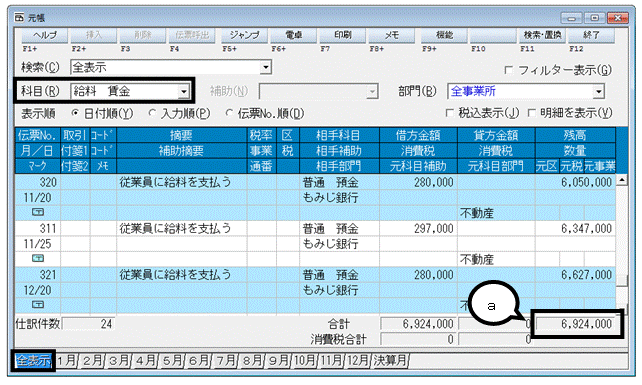Switch to the 5月 tab

point(172,361)
